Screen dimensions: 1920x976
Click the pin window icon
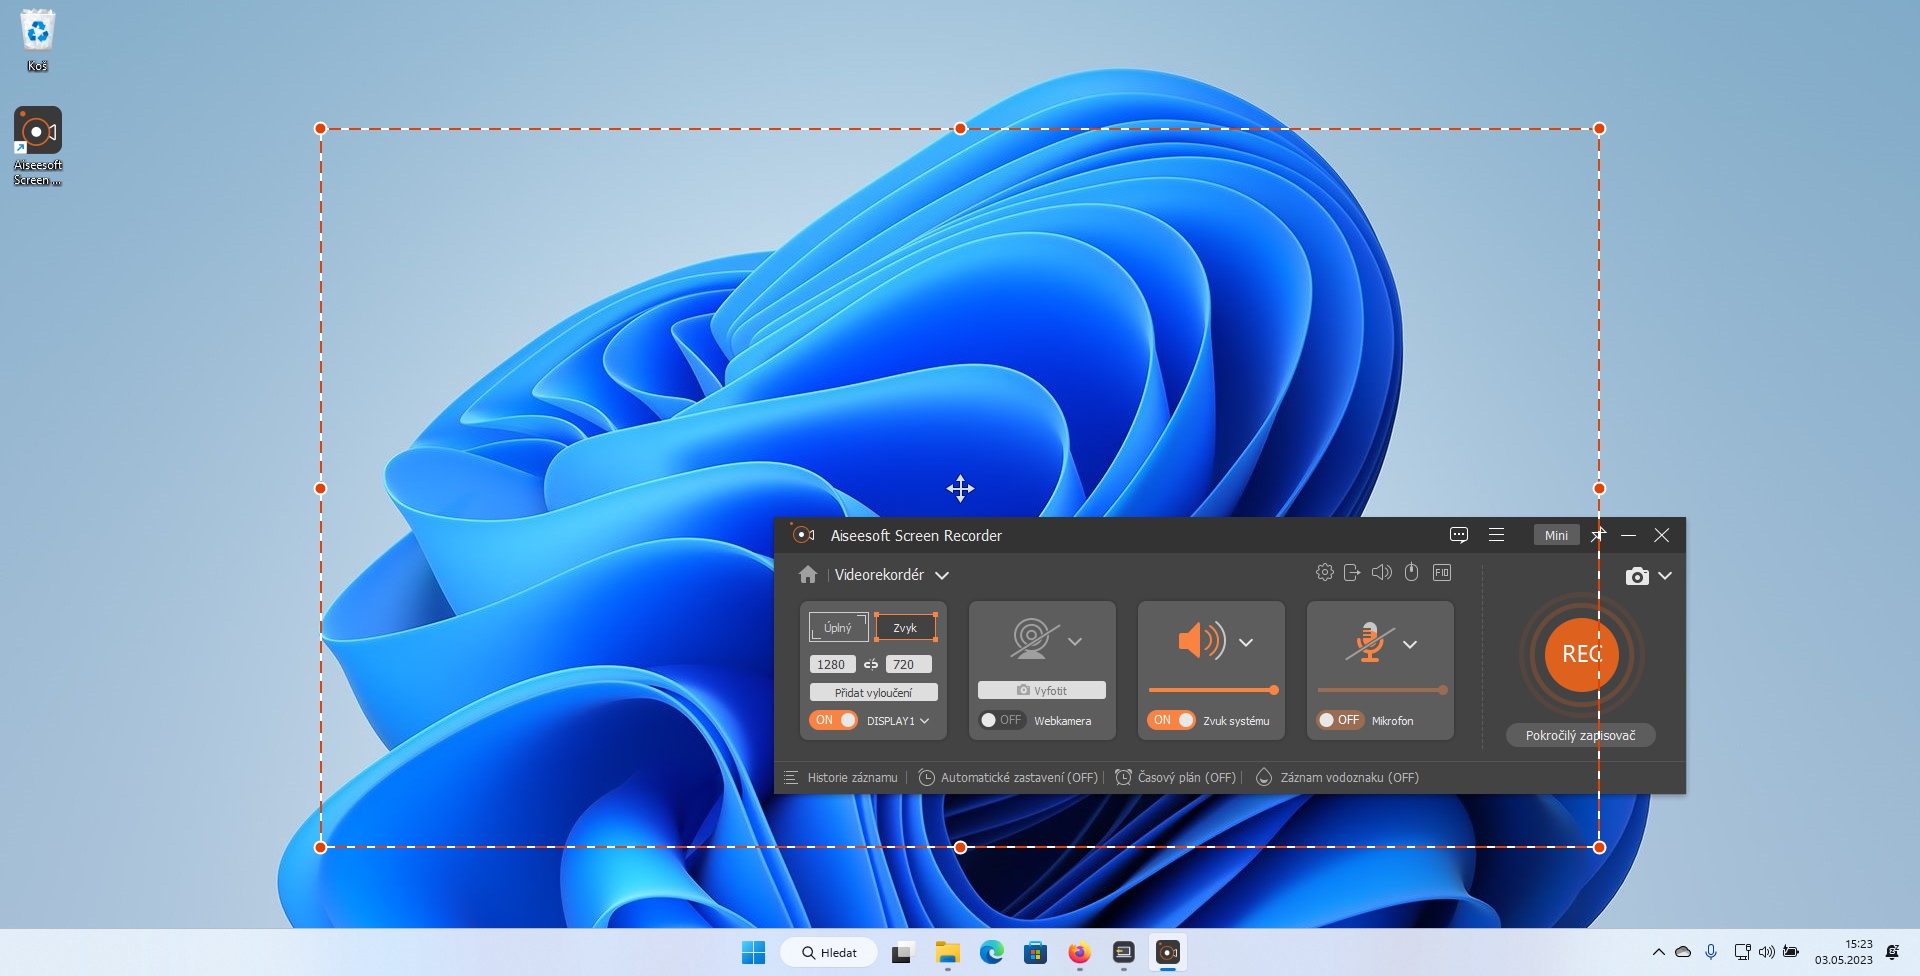click(1597, 536)
